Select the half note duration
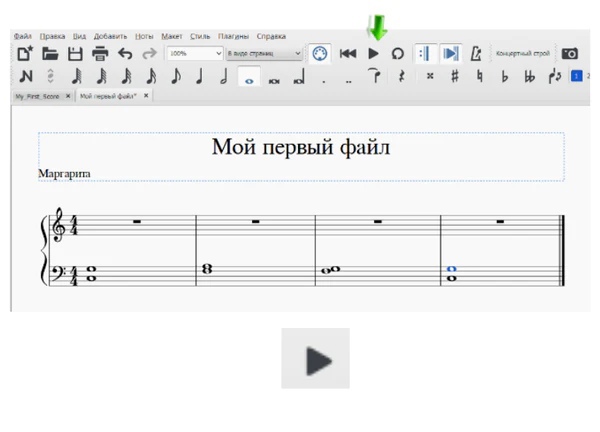The image size is (600, 432). (224, 76)
